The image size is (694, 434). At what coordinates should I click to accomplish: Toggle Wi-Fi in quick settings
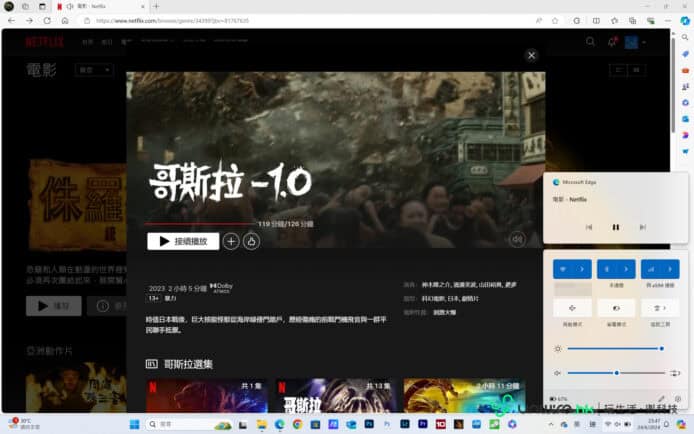click(x=563, y=269)
